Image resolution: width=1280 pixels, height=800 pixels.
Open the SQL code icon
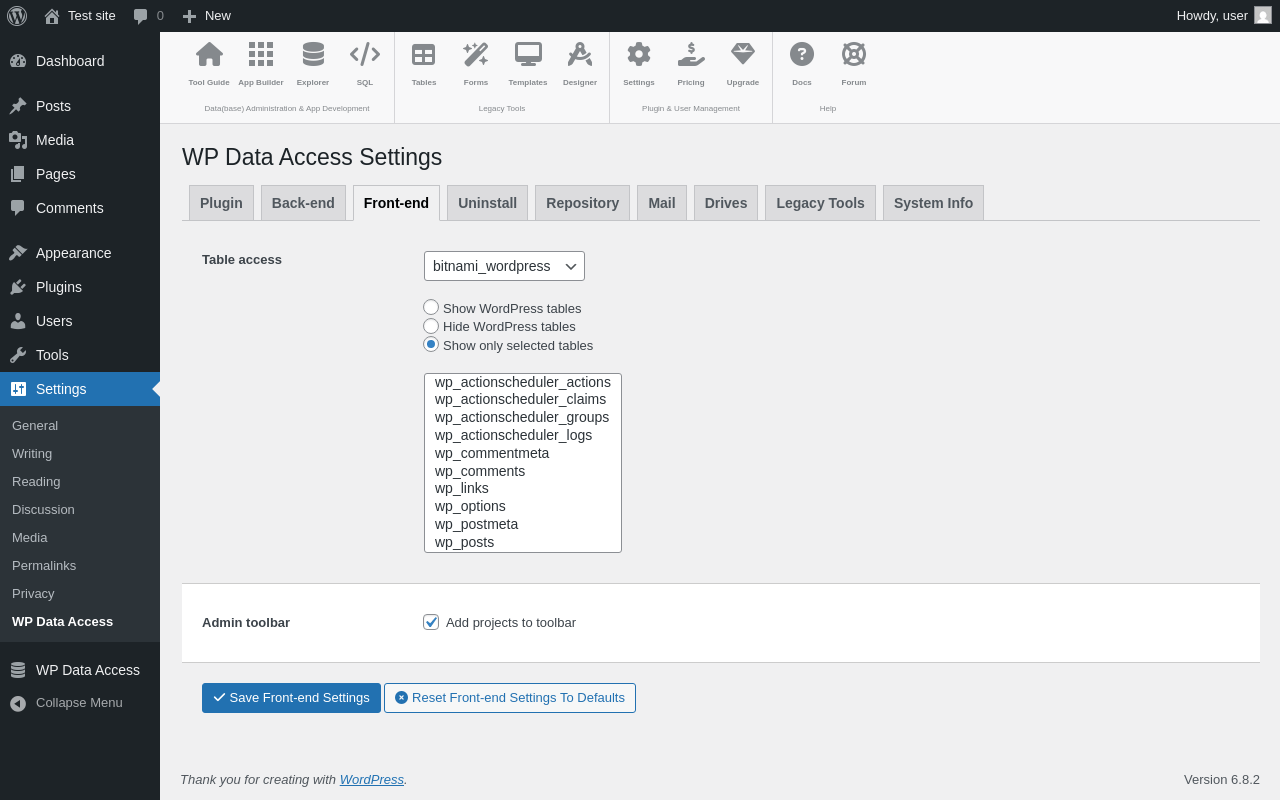365,54
